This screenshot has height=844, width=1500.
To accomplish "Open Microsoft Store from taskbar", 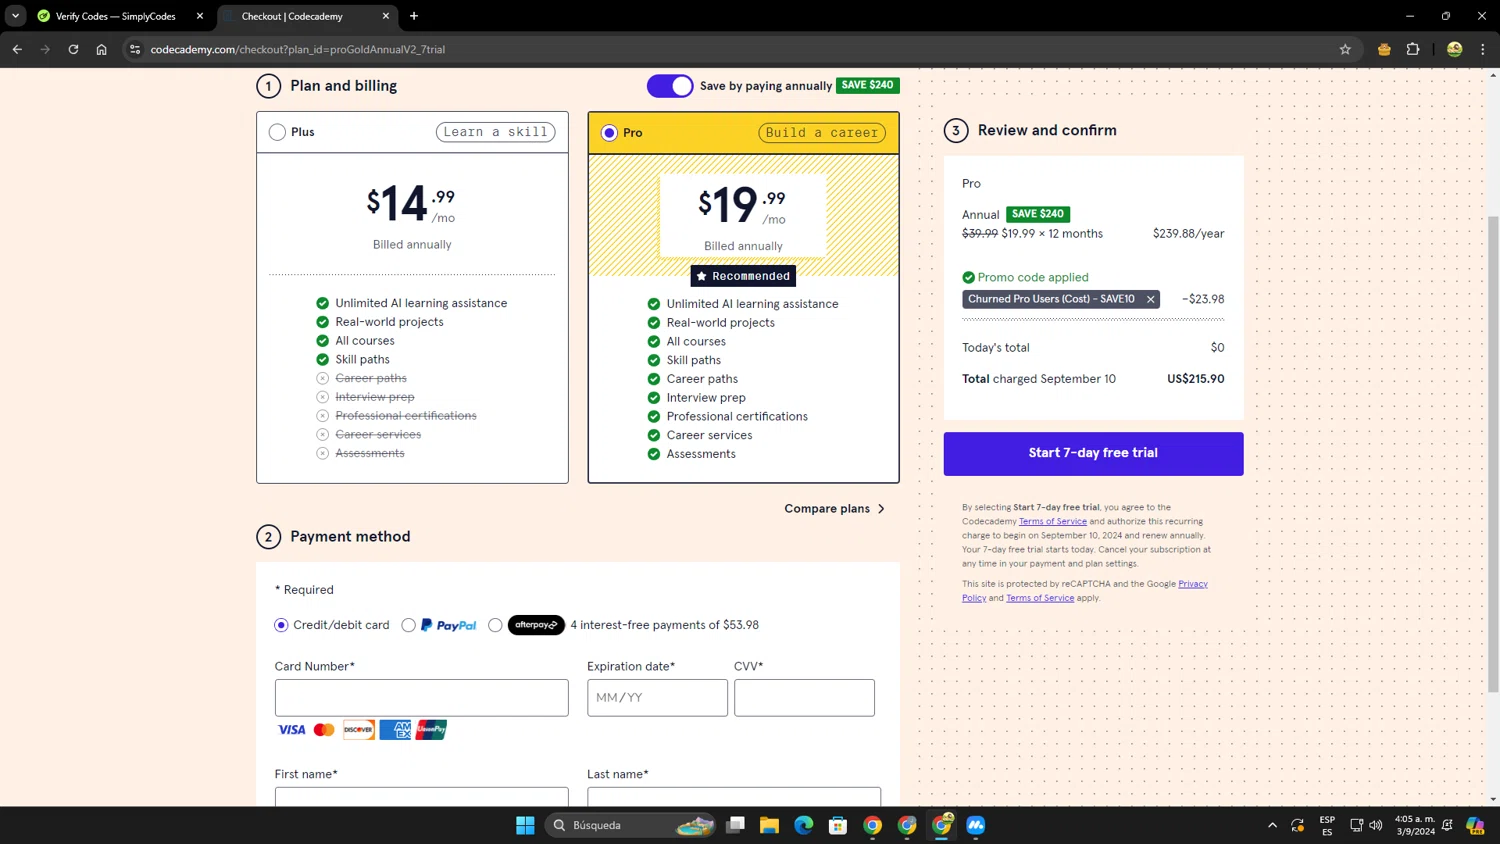I will [838, 825].
